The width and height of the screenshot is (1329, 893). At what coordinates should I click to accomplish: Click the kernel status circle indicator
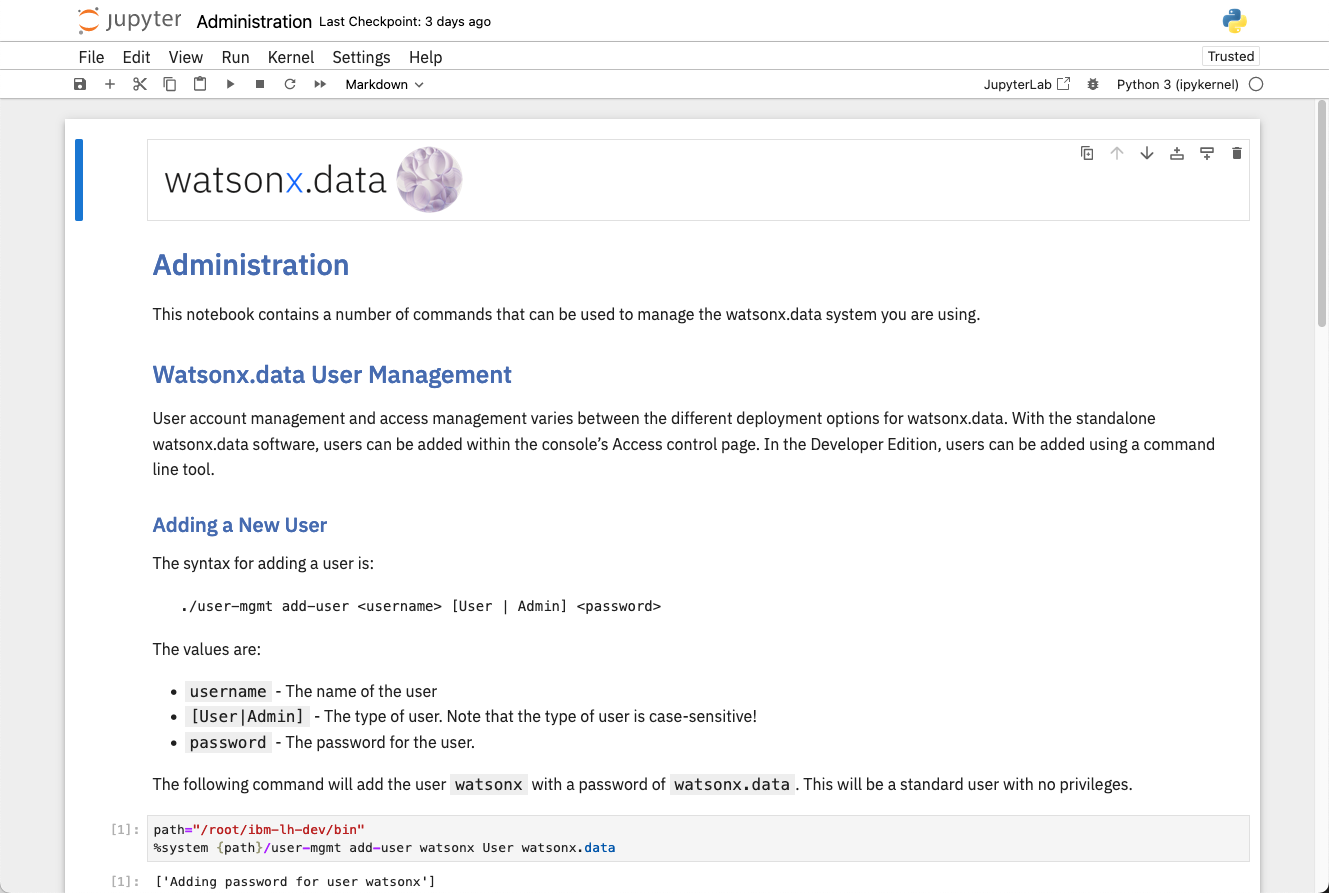(1256, 84)
